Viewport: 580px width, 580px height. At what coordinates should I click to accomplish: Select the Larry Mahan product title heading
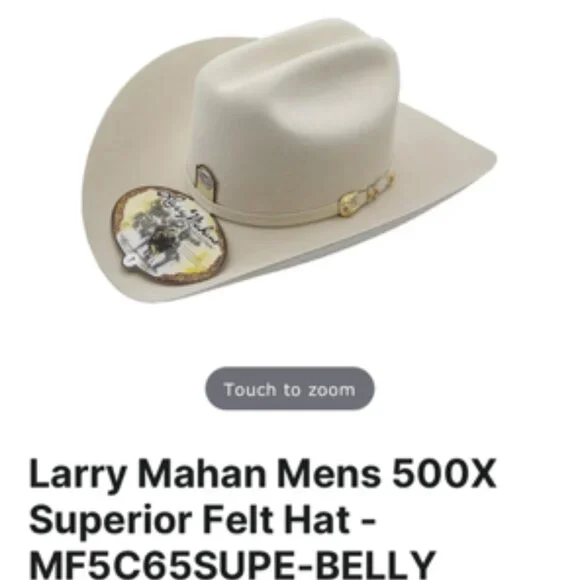tap(262, 518)
